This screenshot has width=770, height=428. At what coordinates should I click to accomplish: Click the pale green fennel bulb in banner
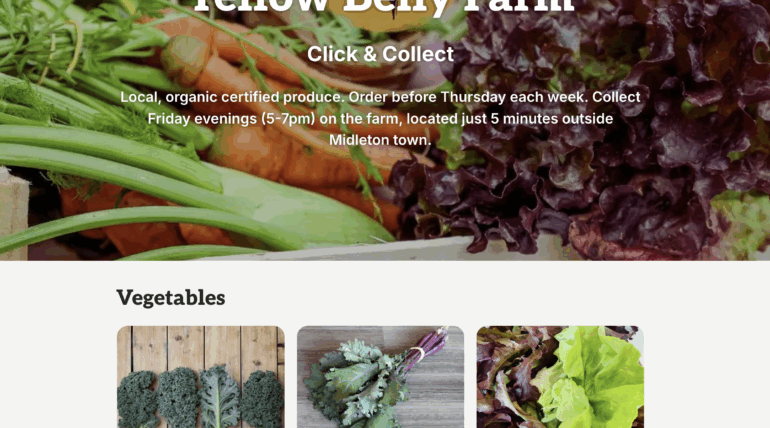click(304, 206)
